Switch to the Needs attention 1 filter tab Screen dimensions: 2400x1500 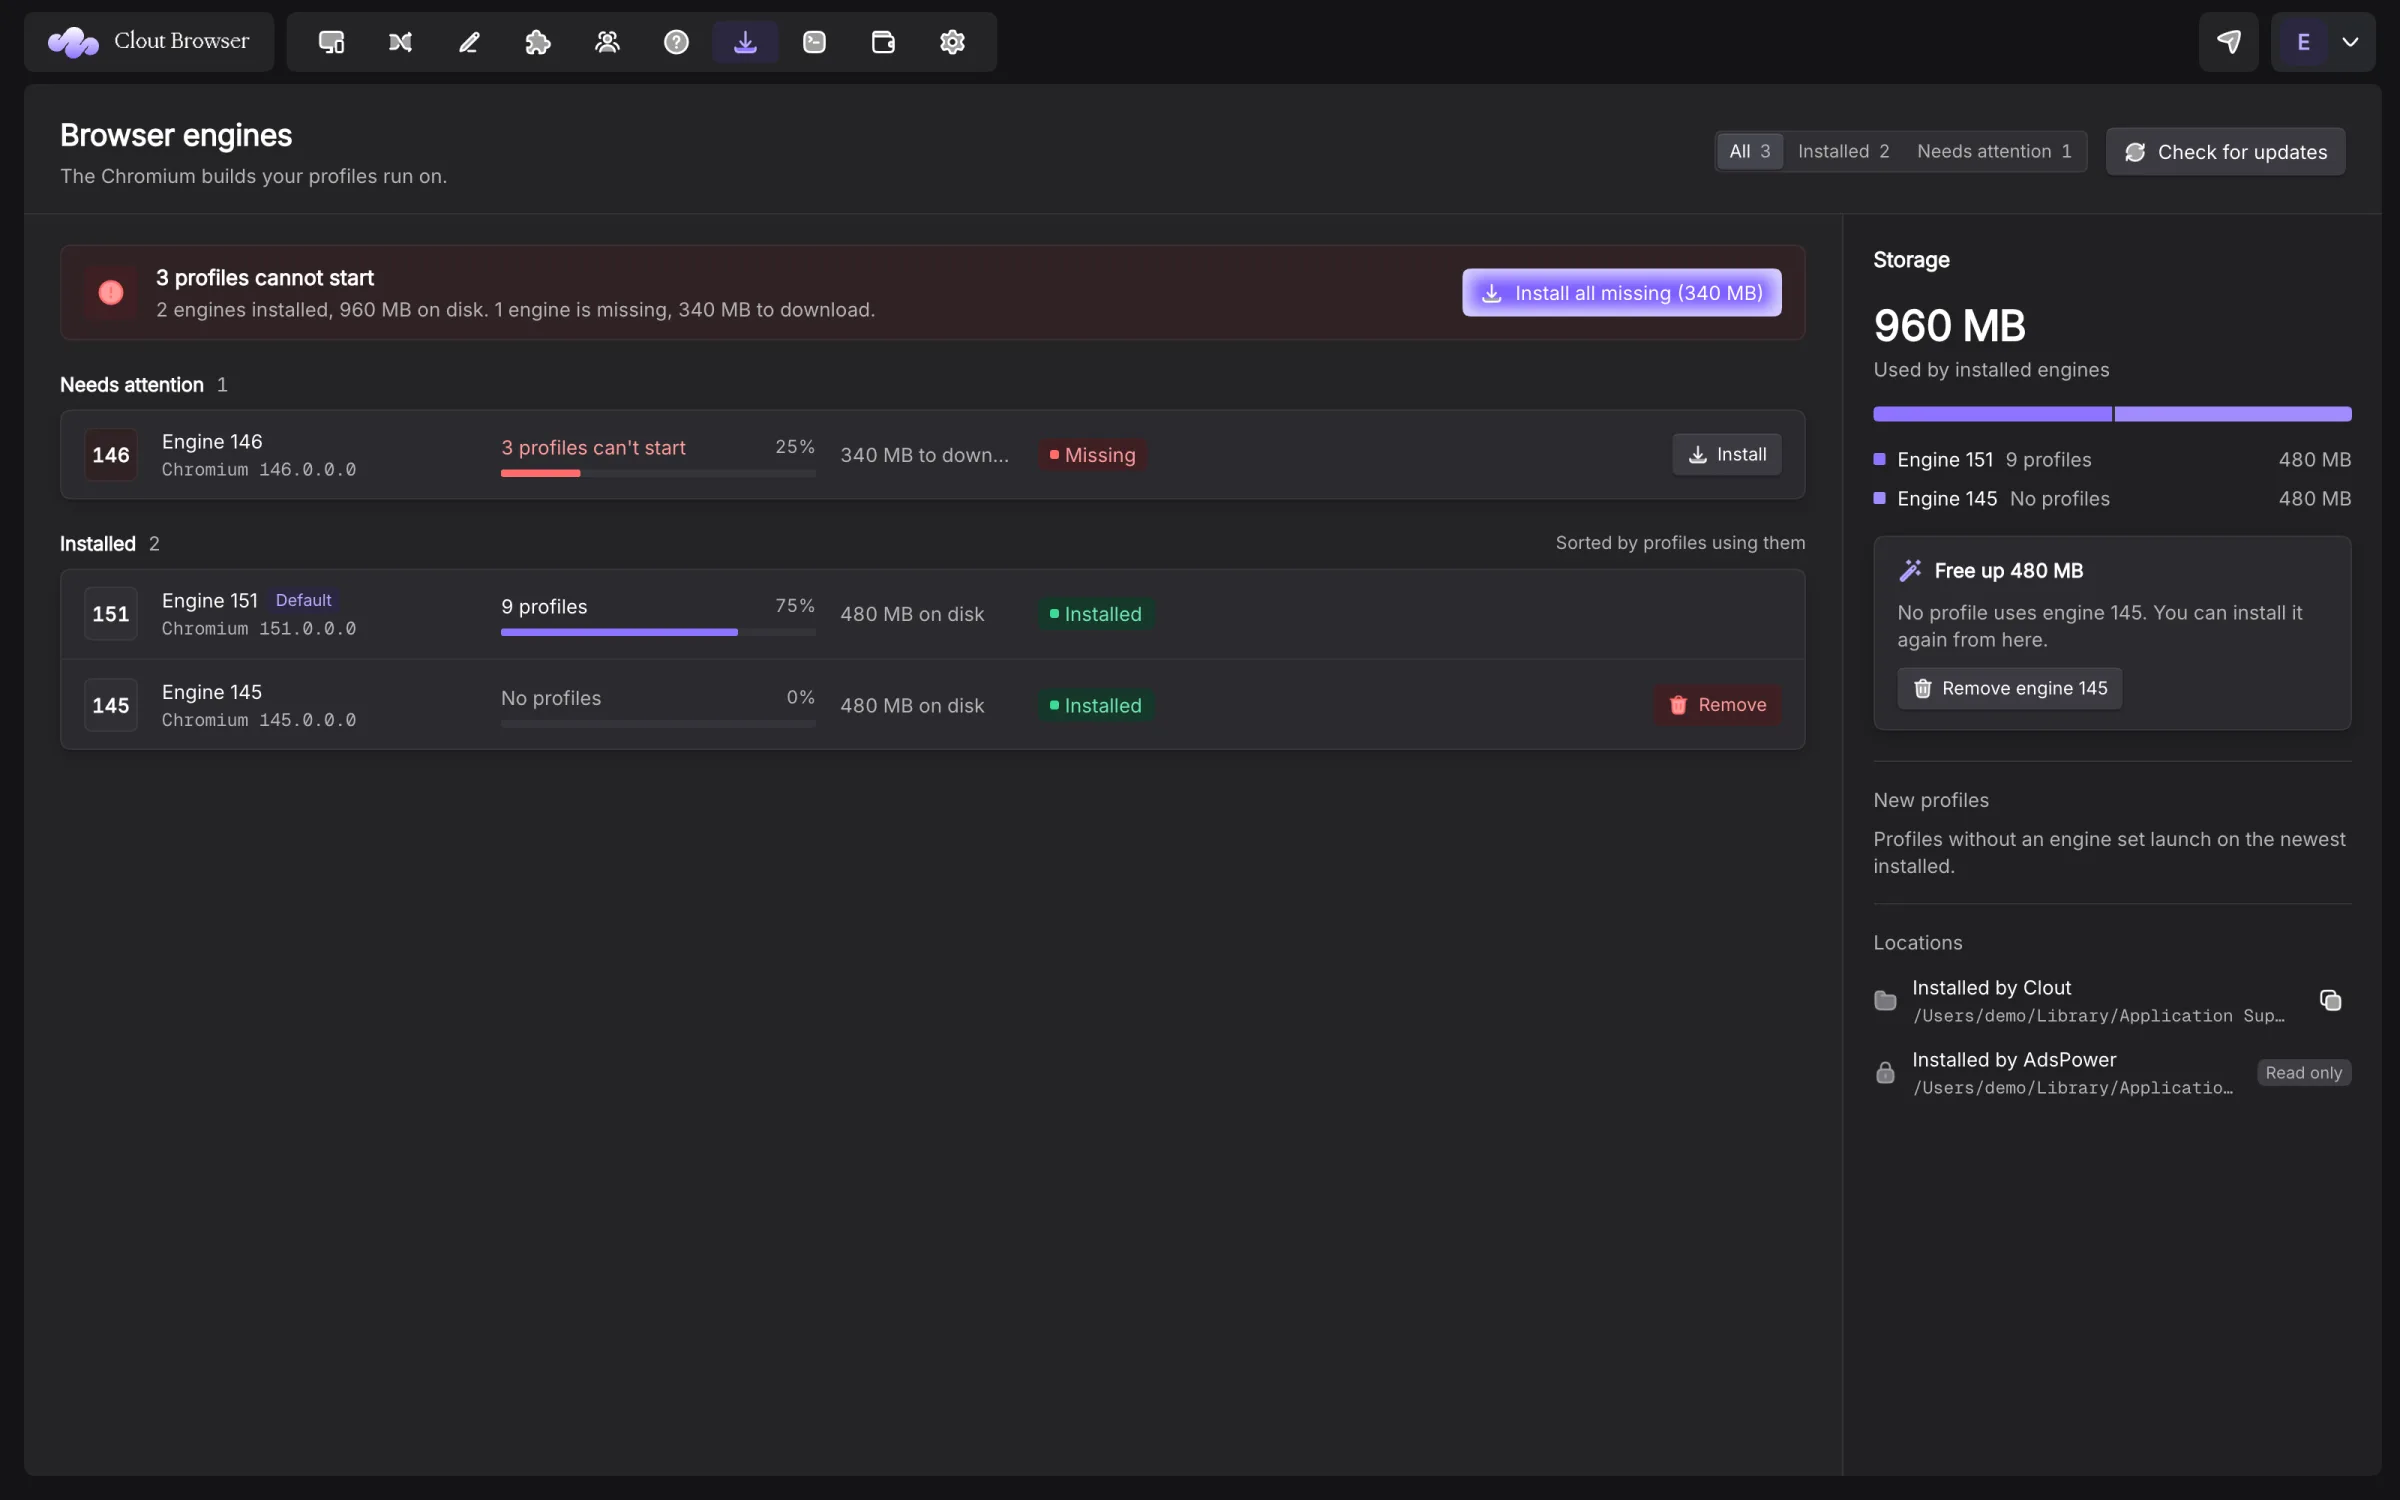(1994, 151)
